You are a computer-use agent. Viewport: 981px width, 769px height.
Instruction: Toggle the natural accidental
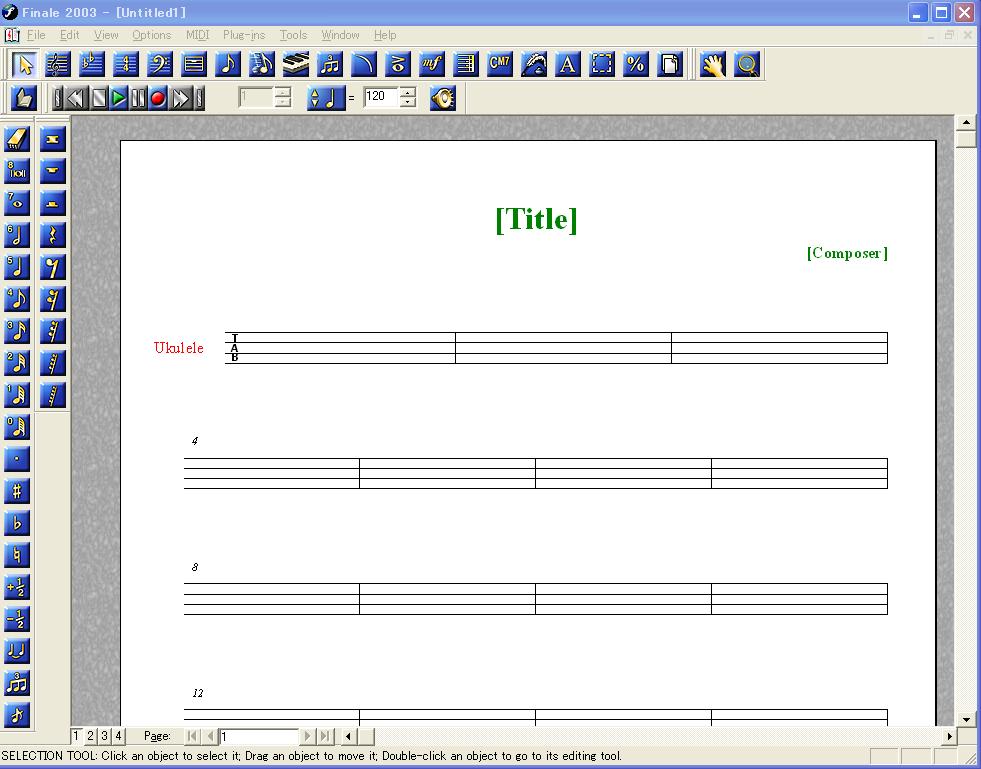click(17, 555)
